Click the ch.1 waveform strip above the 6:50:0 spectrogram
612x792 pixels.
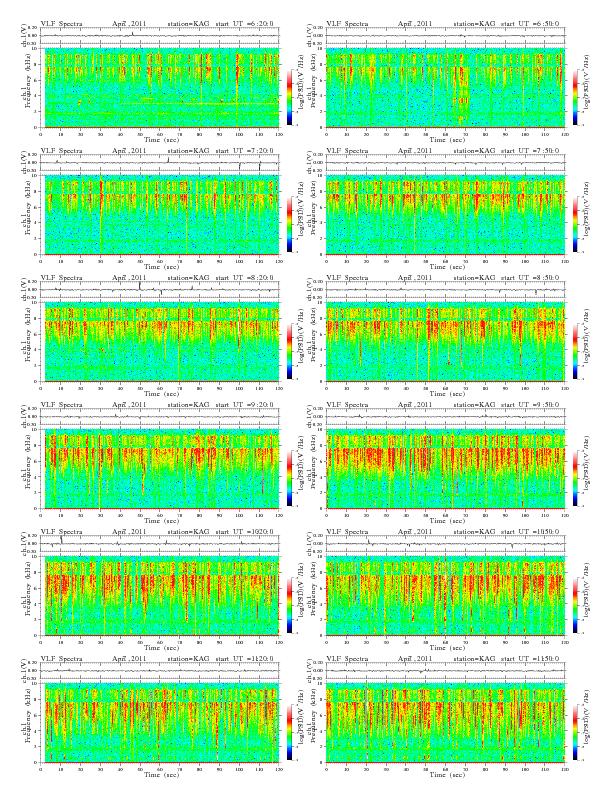445,36
